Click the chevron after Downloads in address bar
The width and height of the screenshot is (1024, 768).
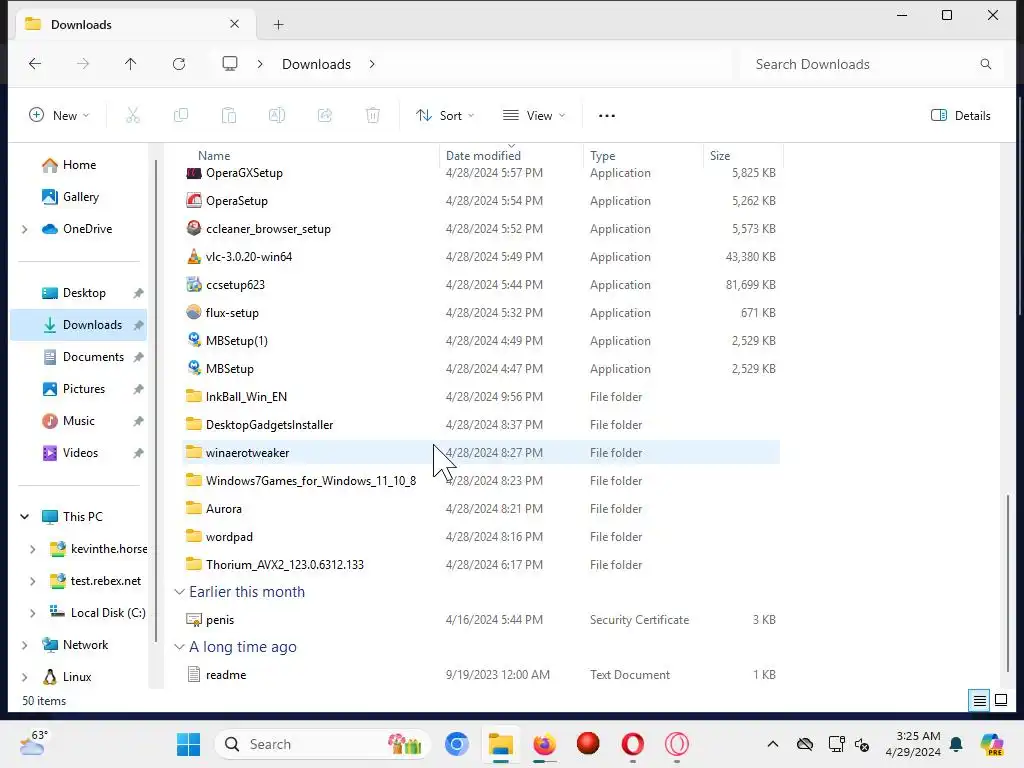pyautogui.click(x=372, y=64)
